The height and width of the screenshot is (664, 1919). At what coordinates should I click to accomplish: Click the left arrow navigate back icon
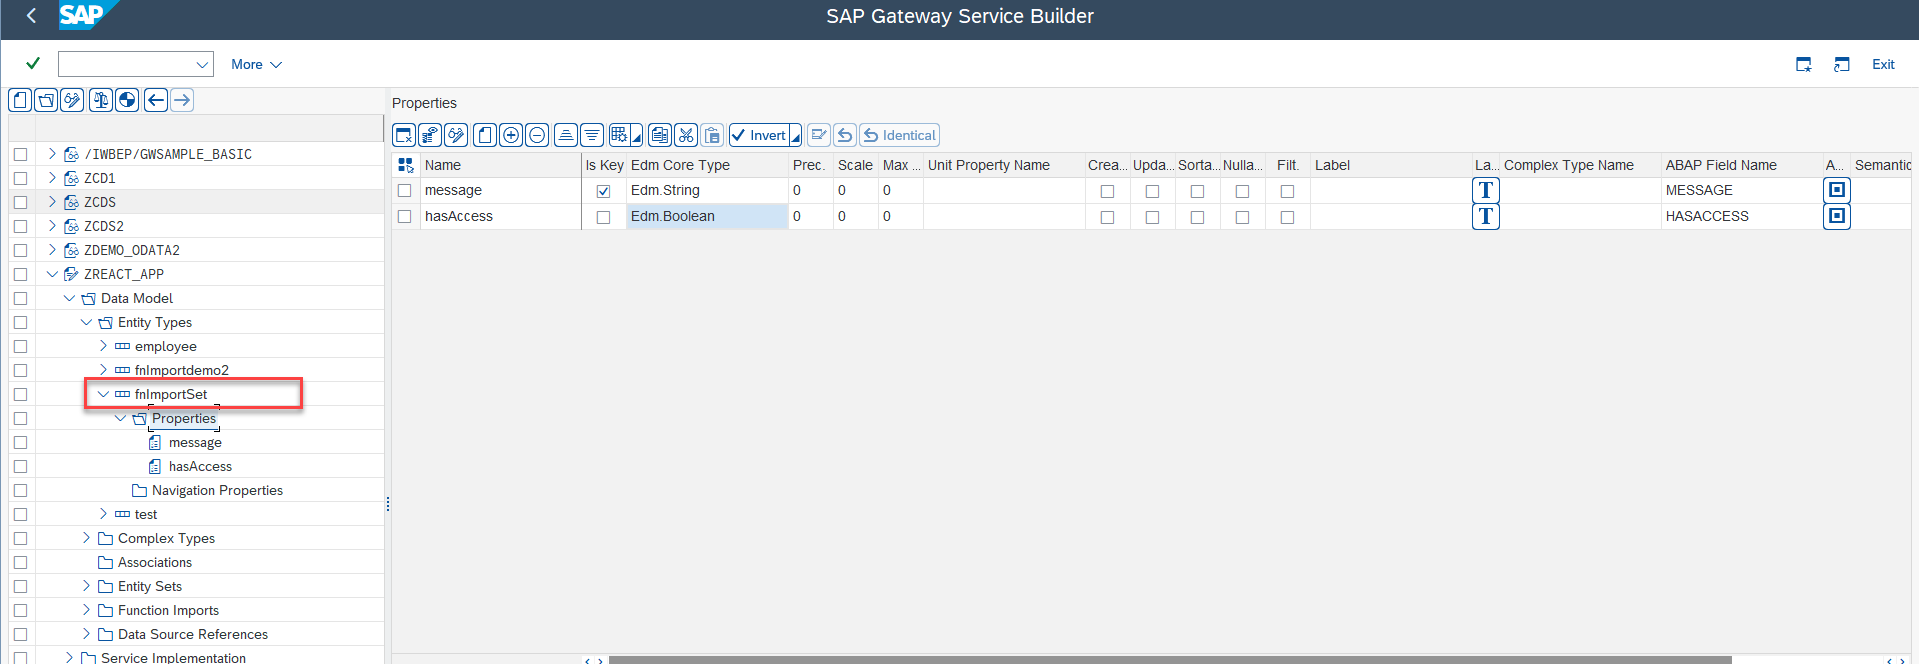(x=155, y=100)
